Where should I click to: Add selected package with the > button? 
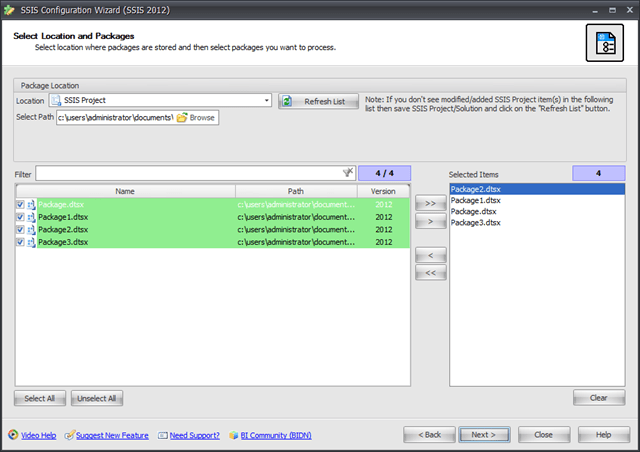tap(431, 221)
